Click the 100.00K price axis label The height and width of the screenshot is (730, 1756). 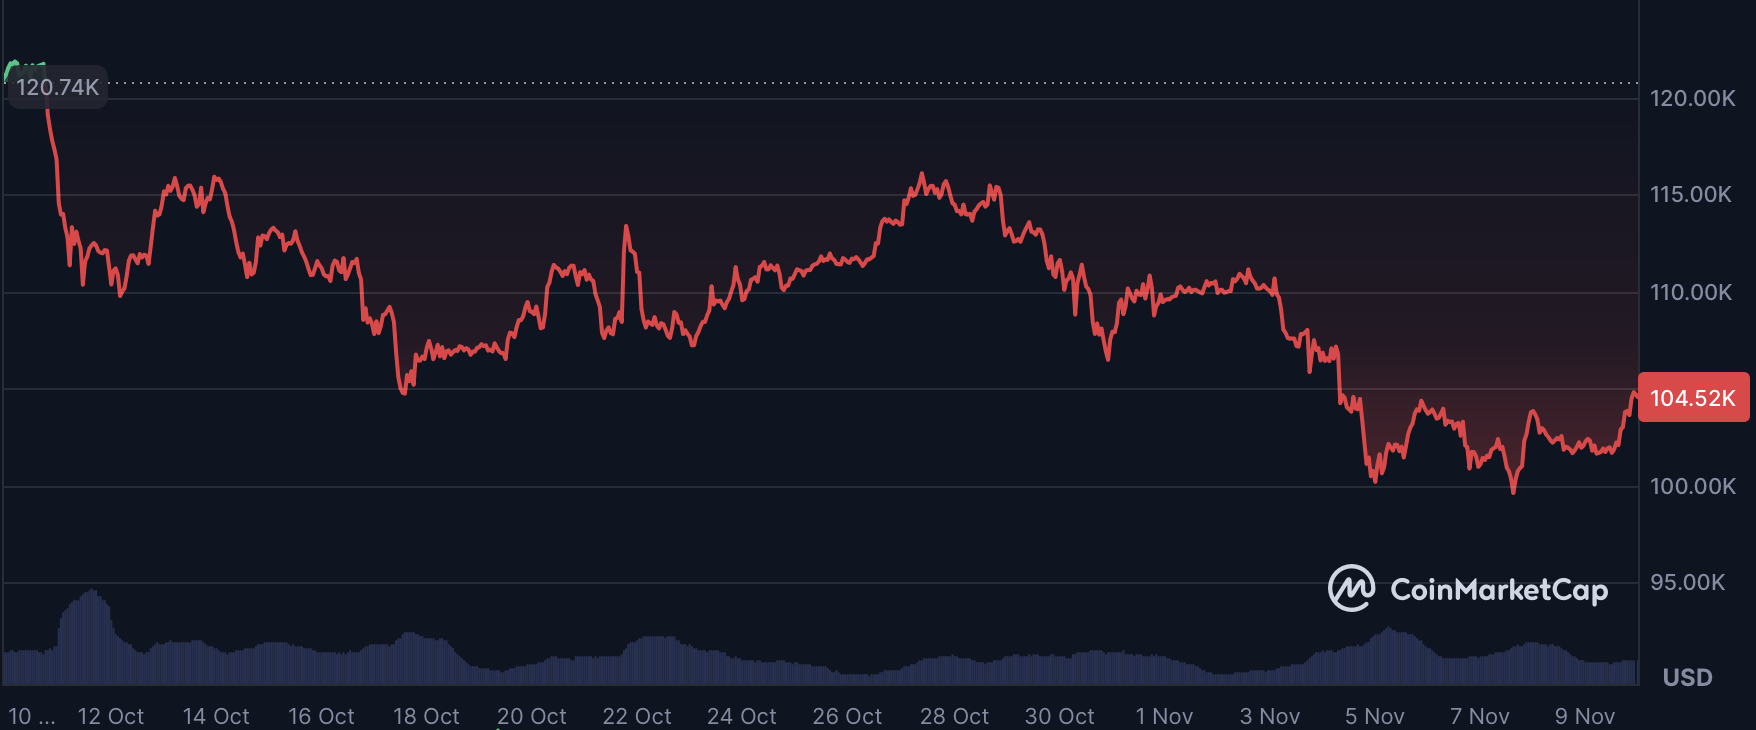(1692, 486)
